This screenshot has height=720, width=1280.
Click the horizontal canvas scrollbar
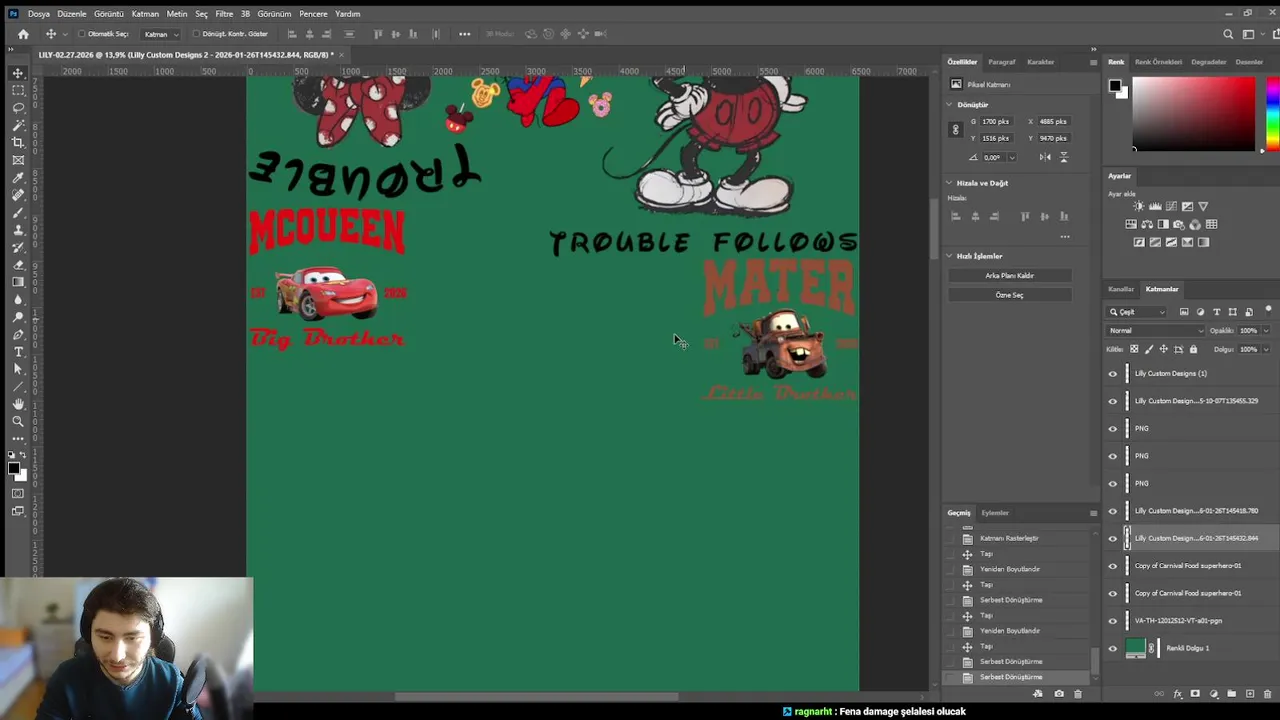point(536,697)
